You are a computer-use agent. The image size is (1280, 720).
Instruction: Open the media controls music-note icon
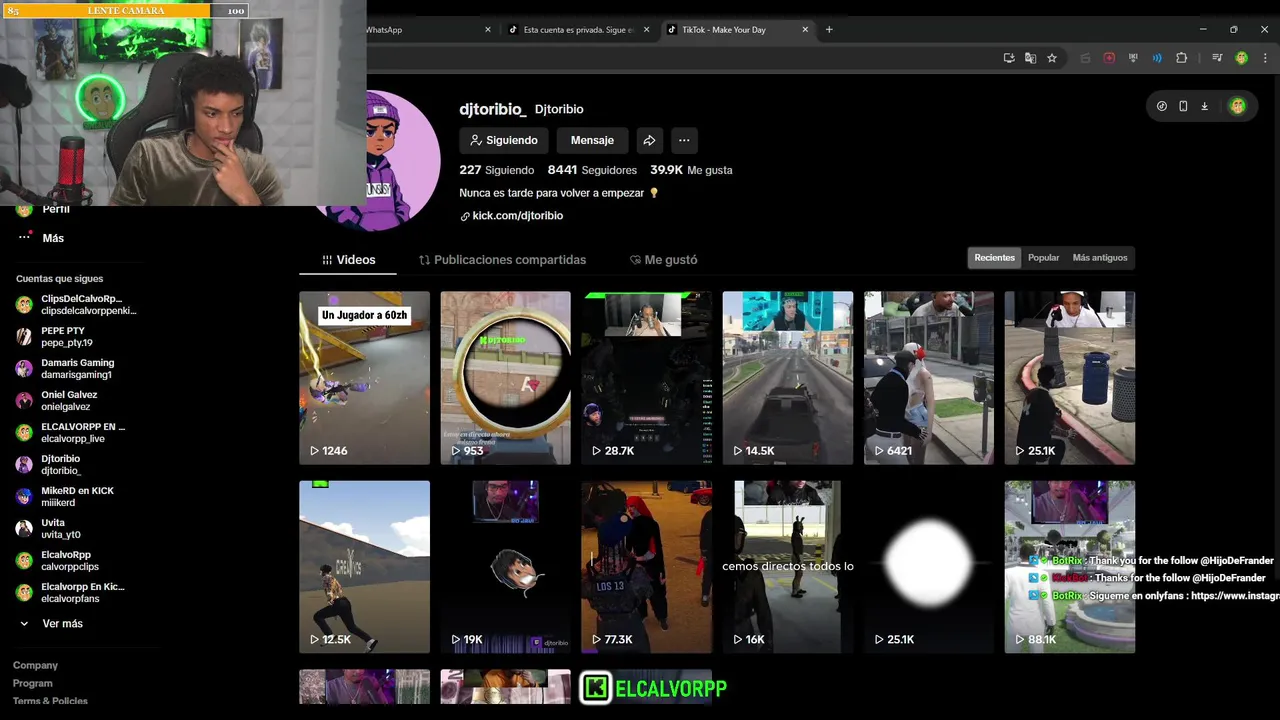(x=1217, y=58)
